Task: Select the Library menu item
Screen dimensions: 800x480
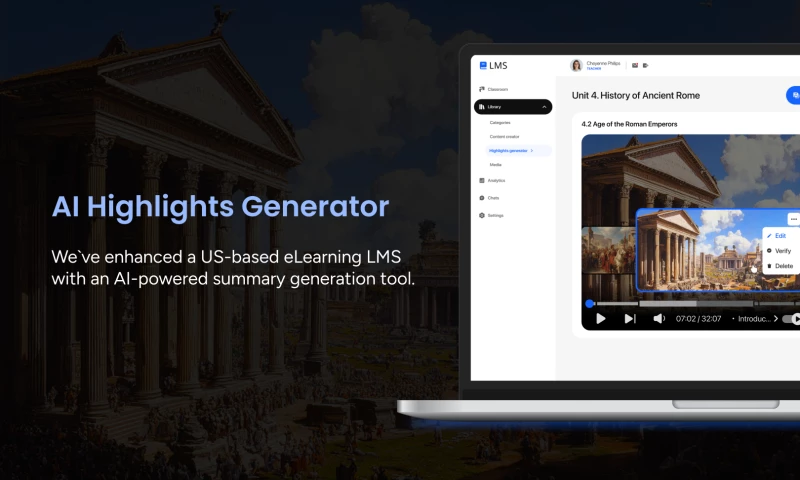Action: click(x=513, y=107)
